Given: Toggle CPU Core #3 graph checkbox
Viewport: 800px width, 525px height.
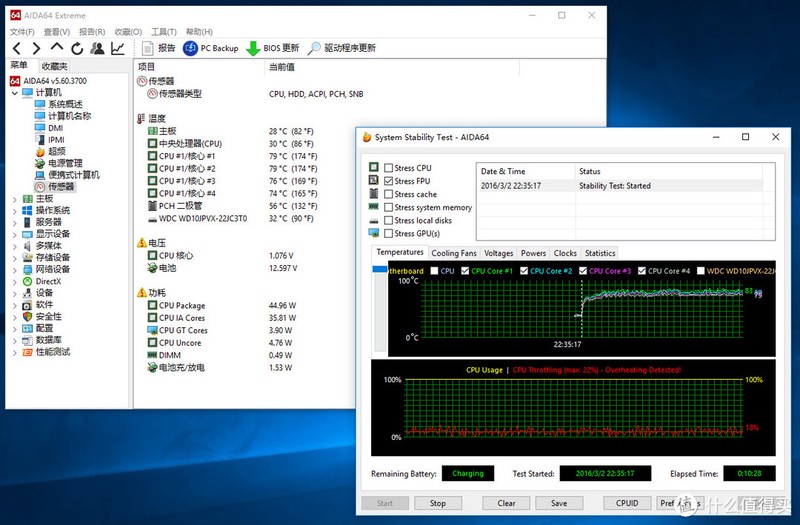Looking at the screenshot, I should [x=583, y=271].
